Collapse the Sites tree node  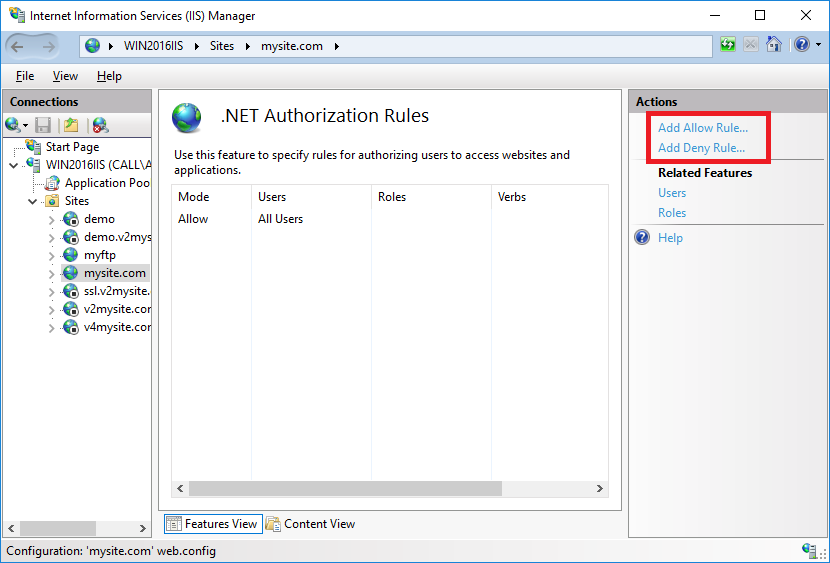tap(33, 202)
